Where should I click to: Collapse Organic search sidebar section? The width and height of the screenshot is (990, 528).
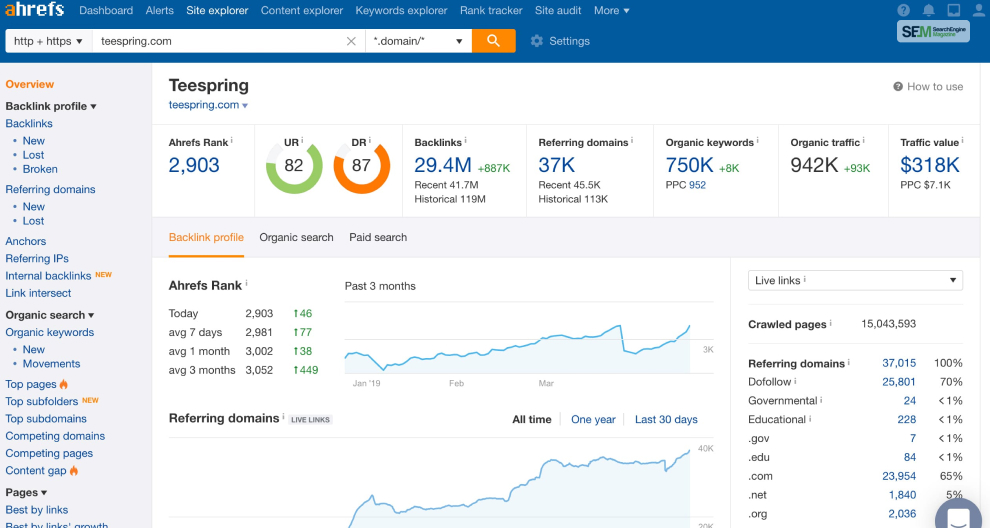tap(50, 315)
